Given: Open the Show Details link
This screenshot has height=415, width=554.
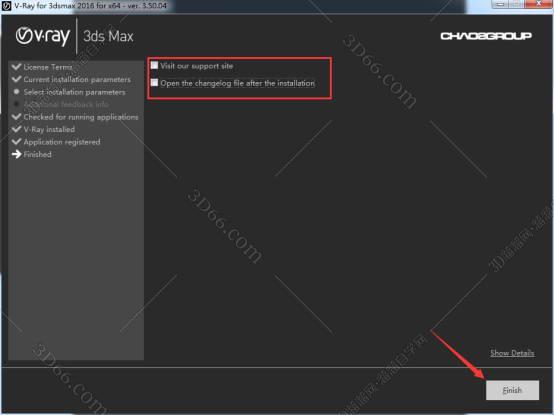Looking at the screenshot, I should tap(512, 353).
